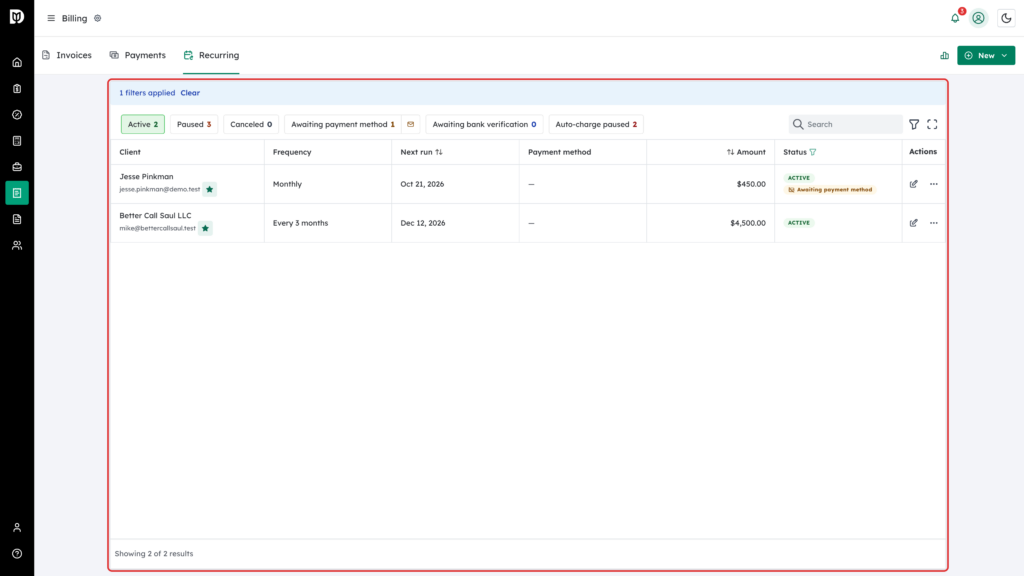This screenshot has height=576, width=1024.
Task: Open the Home icon in sidebar
Action: click(x=17, y=63)
